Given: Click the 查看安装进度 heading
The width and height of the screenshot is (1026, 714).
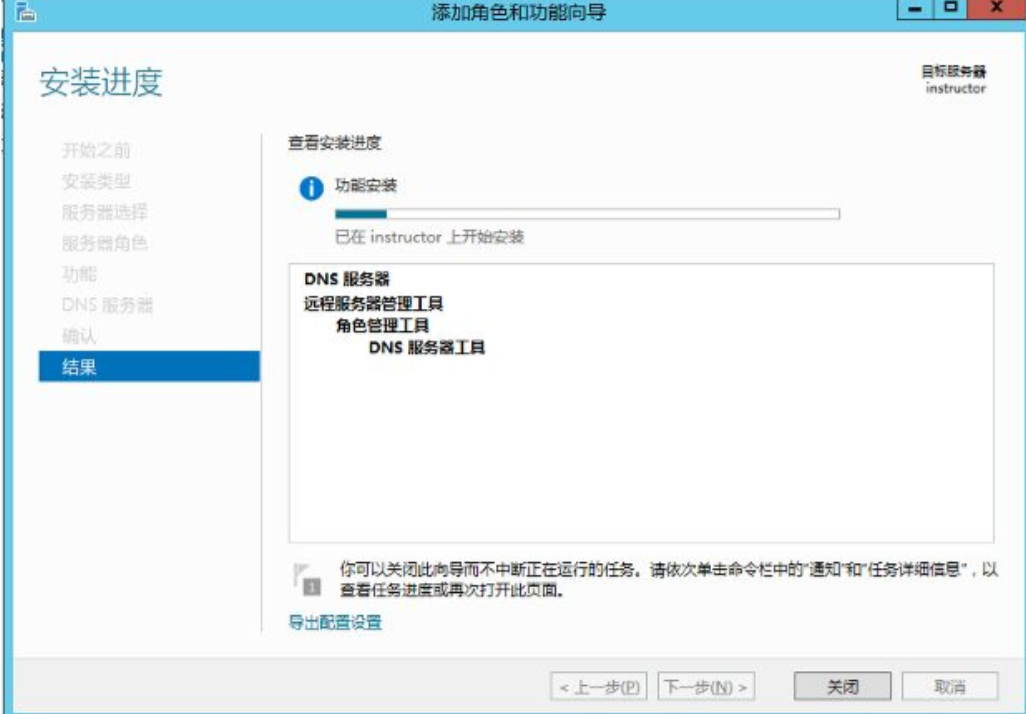Looking at the screenshot, I should point(334,143).
